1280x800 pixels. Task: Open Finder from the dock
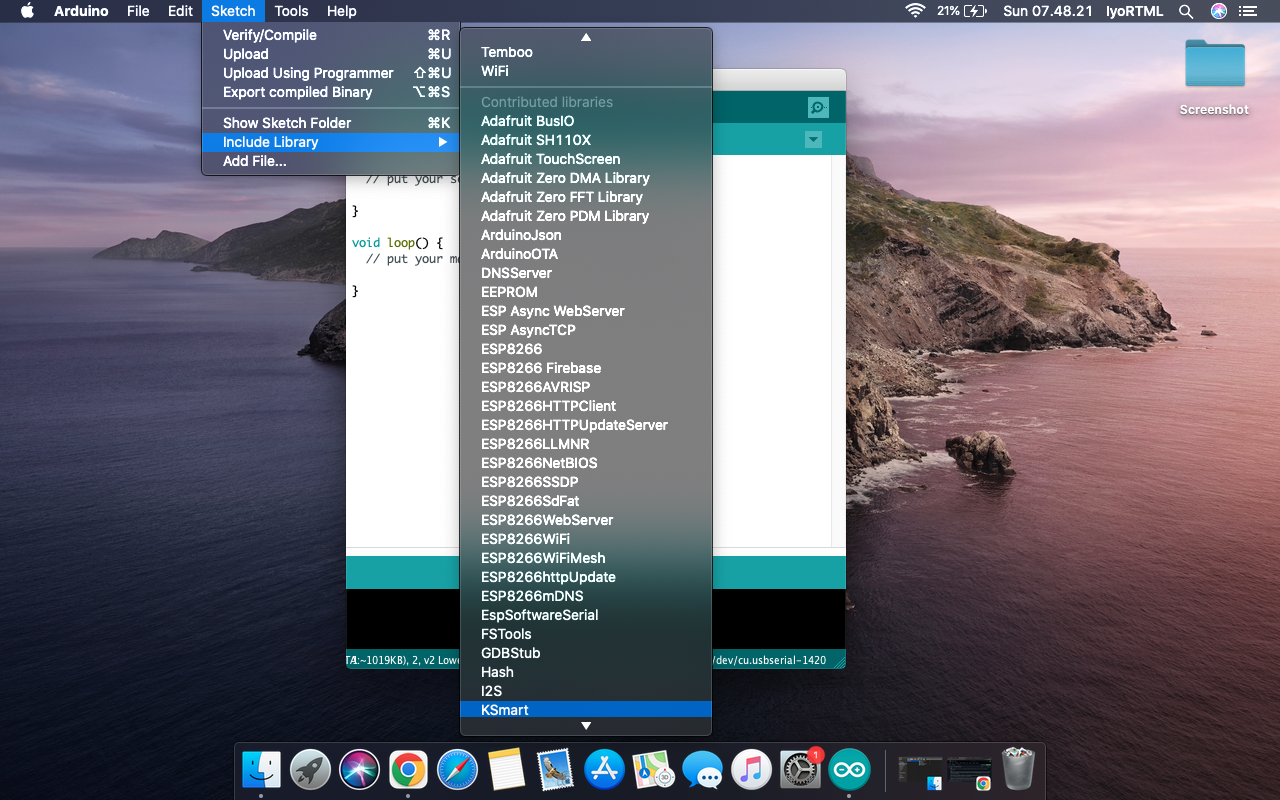(x=262, y=770)
